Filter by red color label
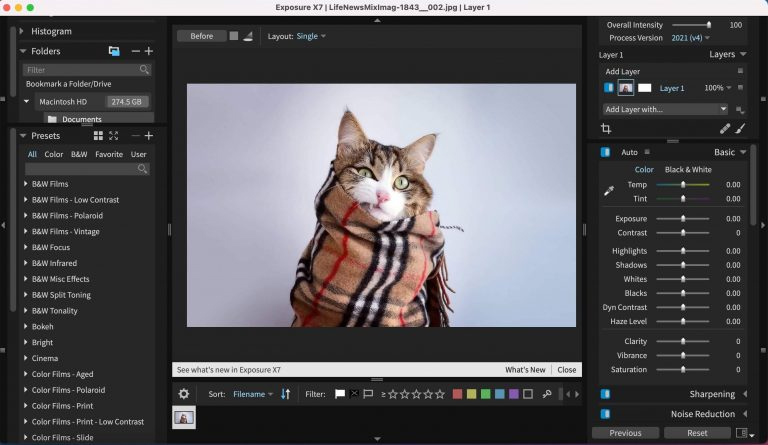 click(457, 394)
